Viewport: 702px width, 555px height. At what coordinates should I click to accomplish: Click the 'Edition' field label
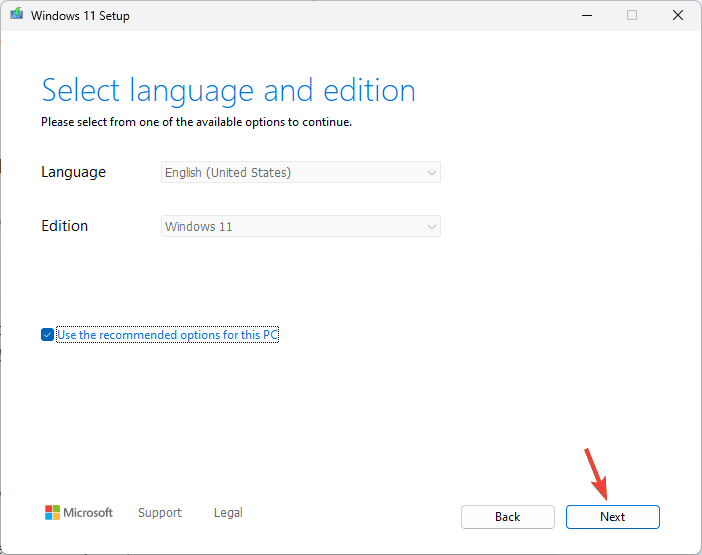[65, 226]
